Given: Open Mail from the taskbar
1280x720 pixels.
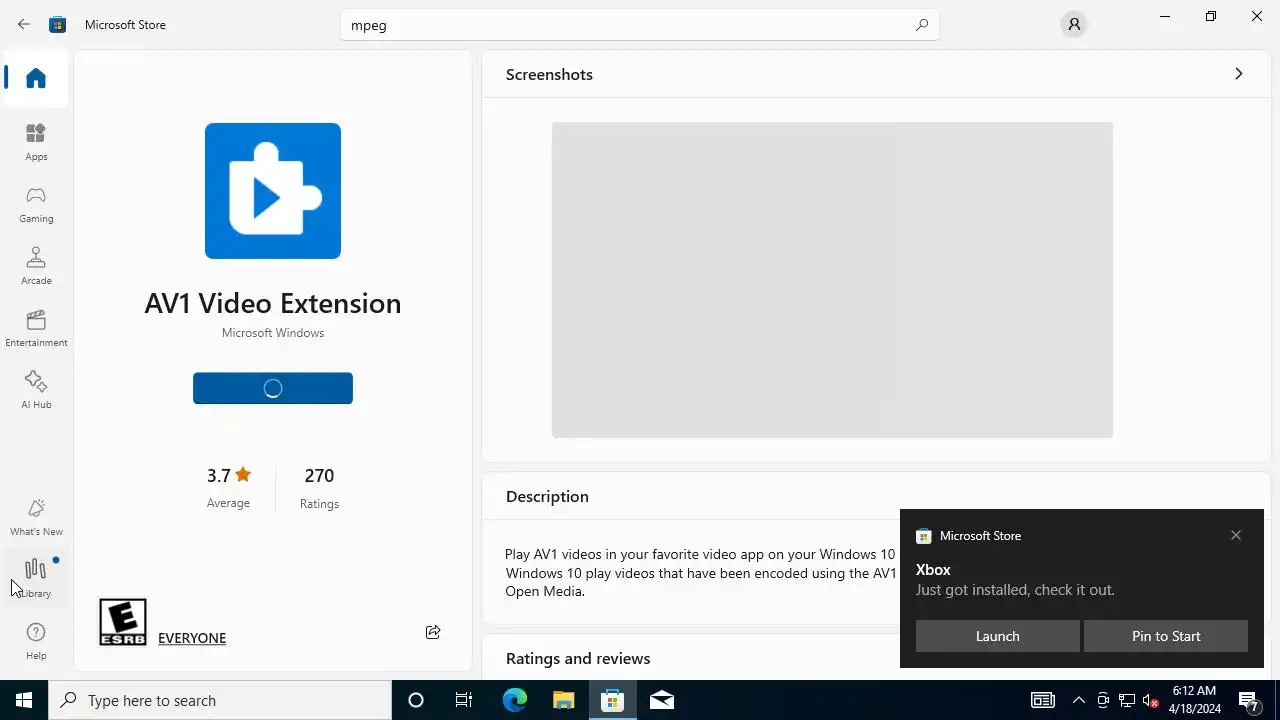Looking at the screenshot, I should pos(661,700).
